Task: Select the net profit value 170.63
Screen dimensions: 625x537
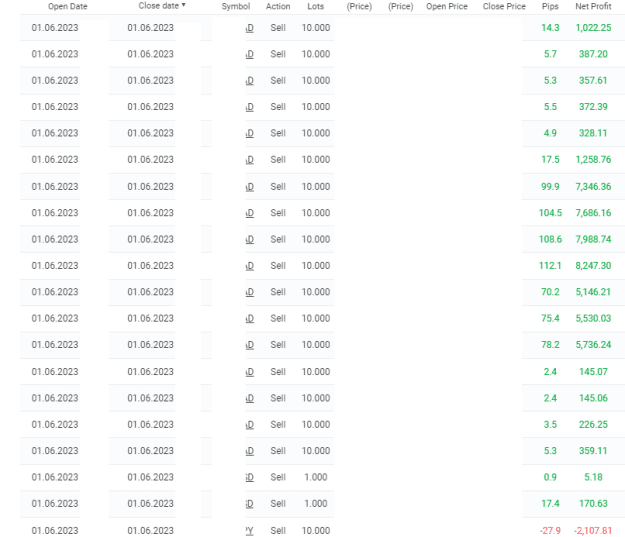Action: click(593, 504)
